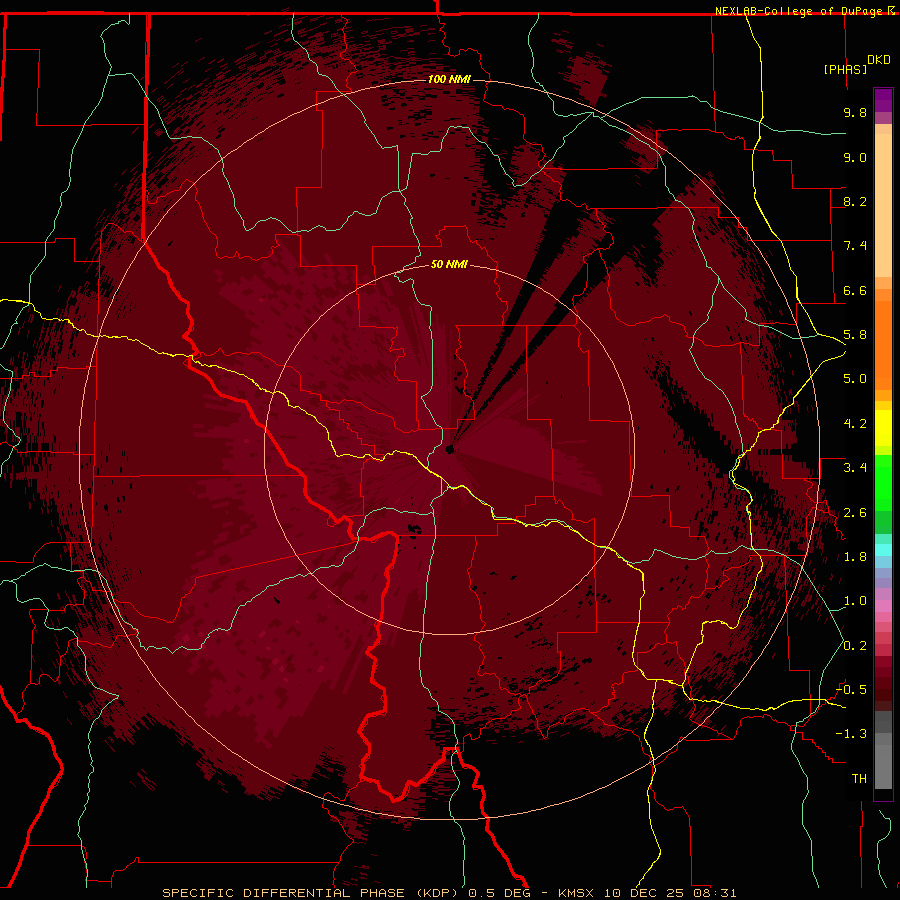This screenshot has width=900, height=900.
Task: Click the 50 NMI range ring label
Action: point(449,264)
